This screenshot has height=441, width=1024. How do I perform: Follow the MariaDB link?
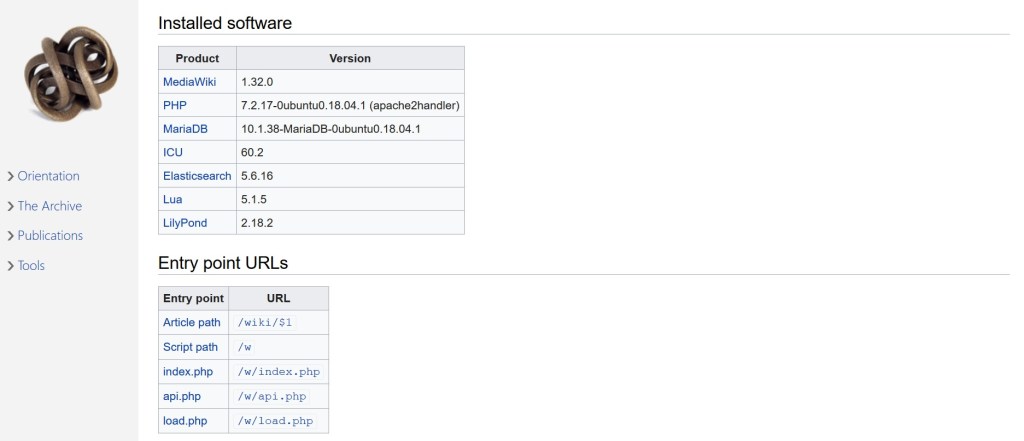point(185,129)
